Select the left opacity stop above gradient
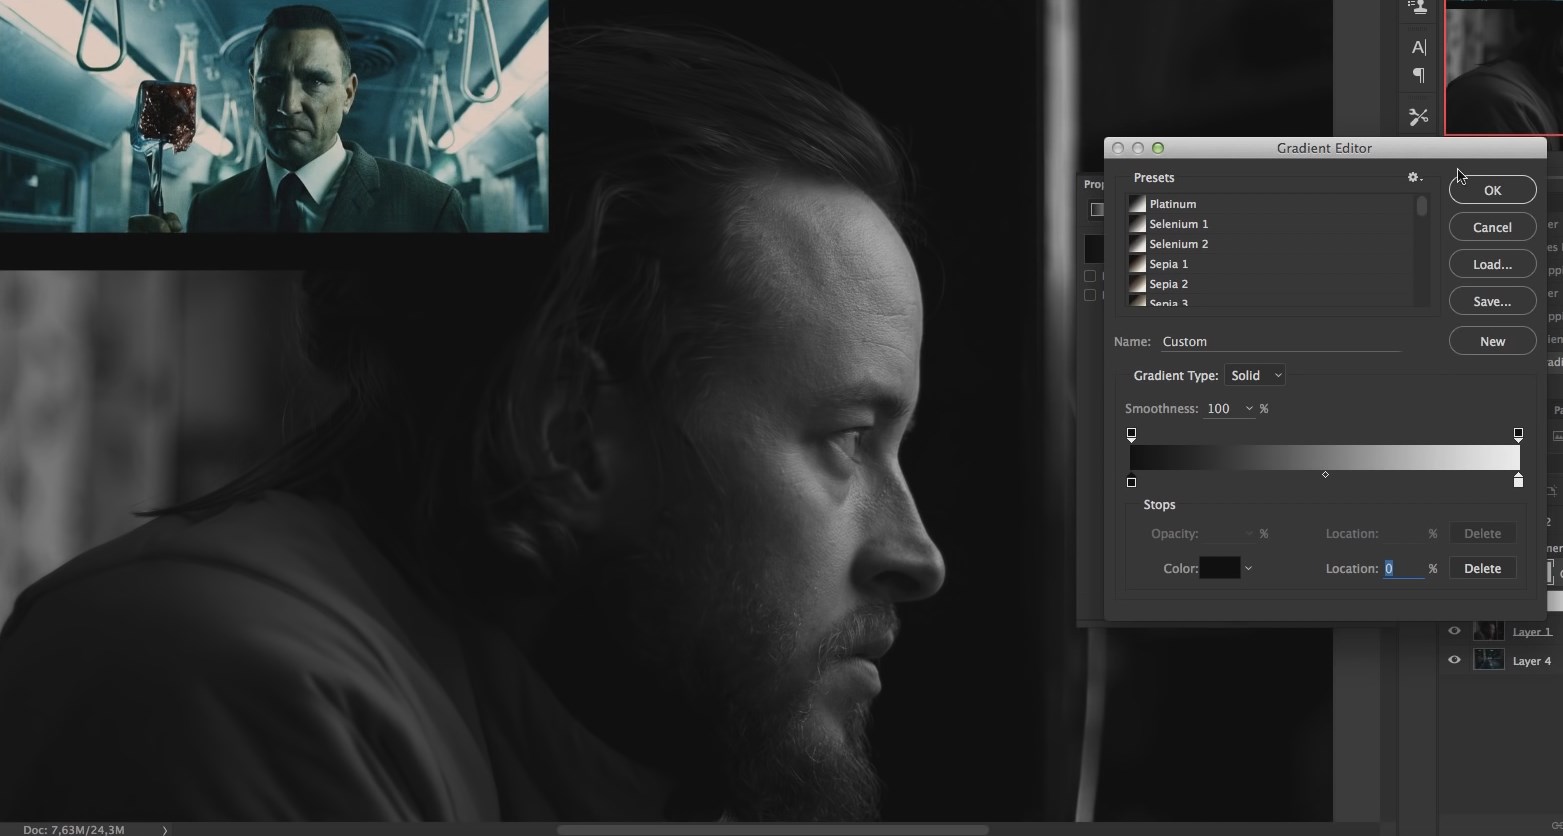 point(1131,434)
